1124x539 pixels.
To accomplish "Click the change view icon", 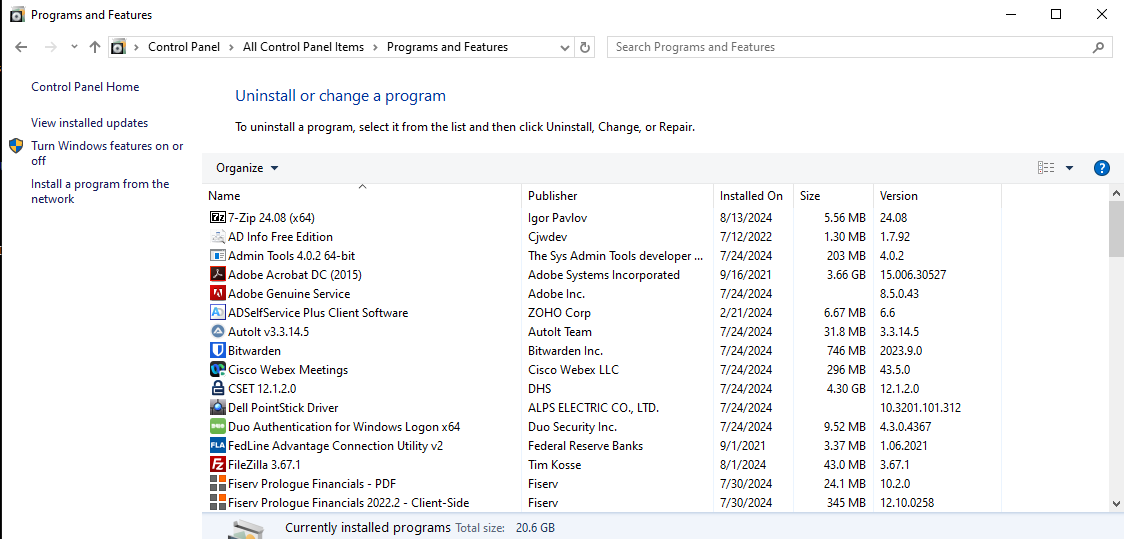I will pos(1046,168).
